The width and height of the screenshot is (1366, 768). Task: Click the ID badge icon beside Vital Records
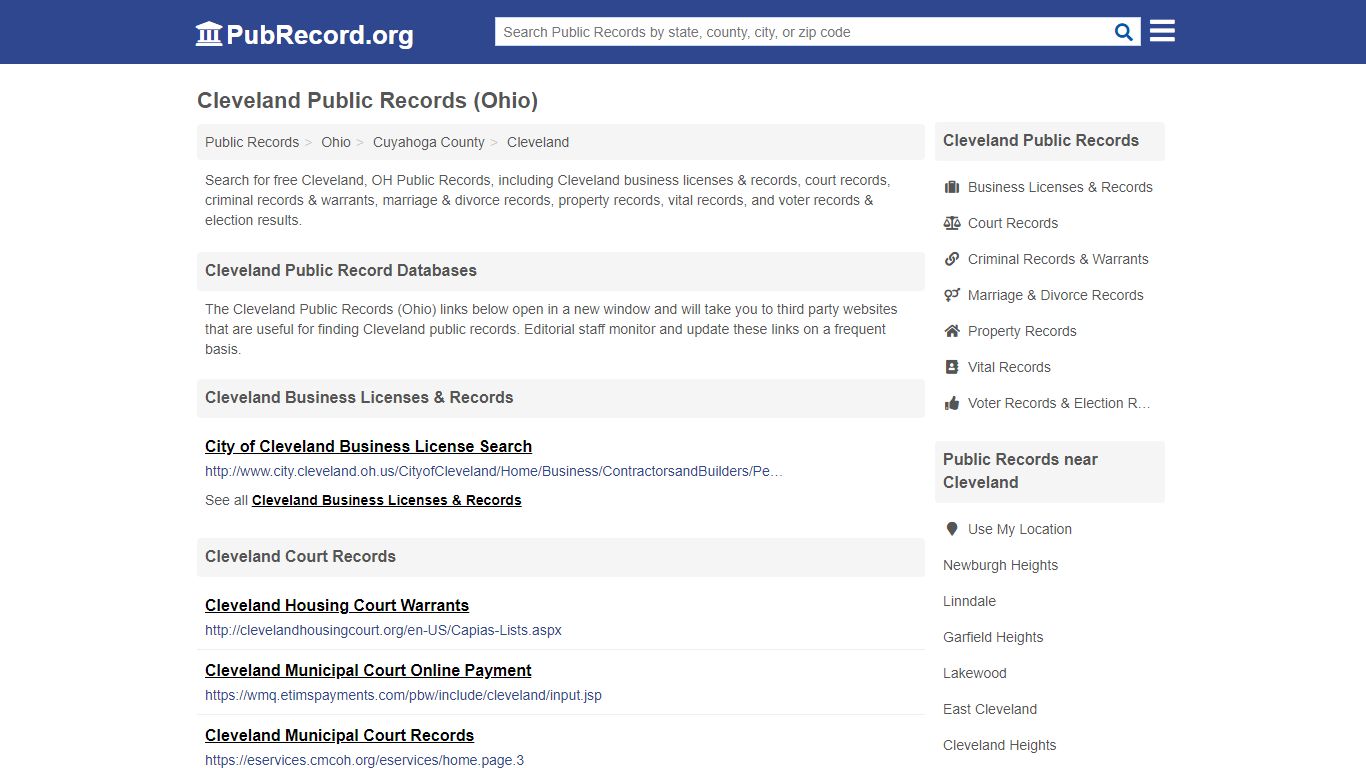pos(952,367)
